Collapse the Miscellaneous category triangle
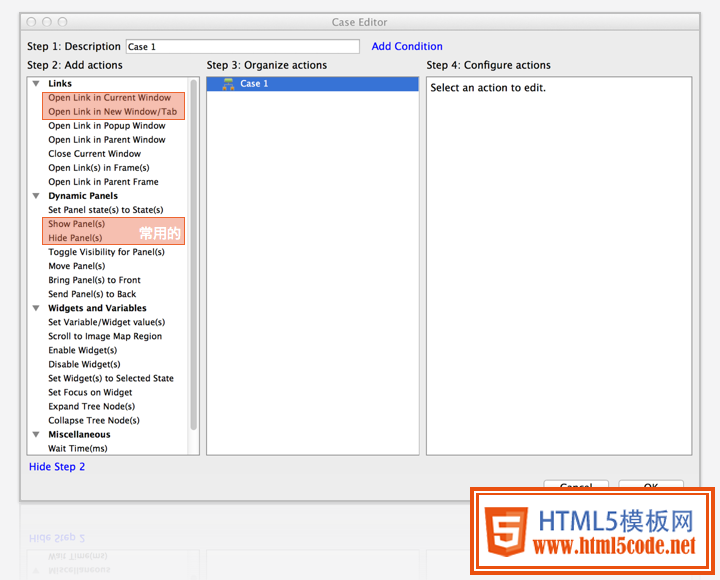The height and width of the screenshot is (580, 720). click(37, 435)
